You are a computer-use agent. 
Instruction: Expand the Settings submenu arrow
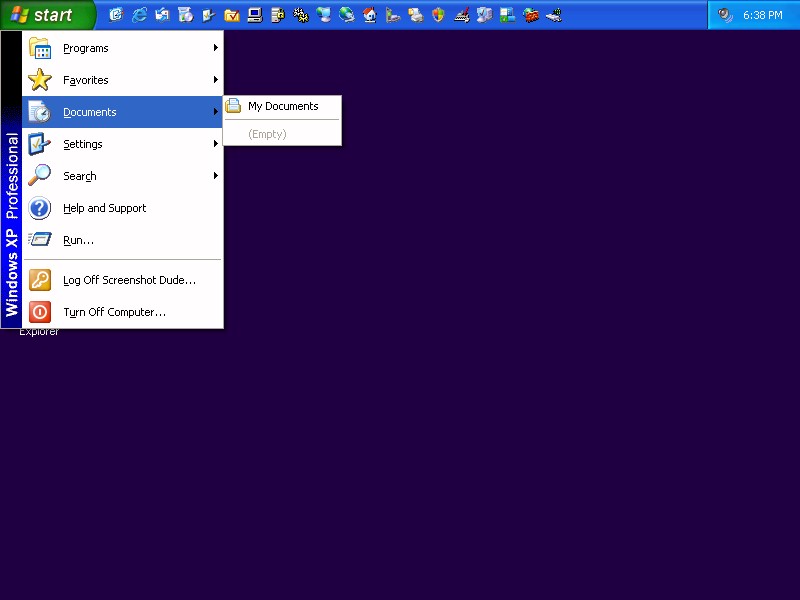(x=215, y=144)
